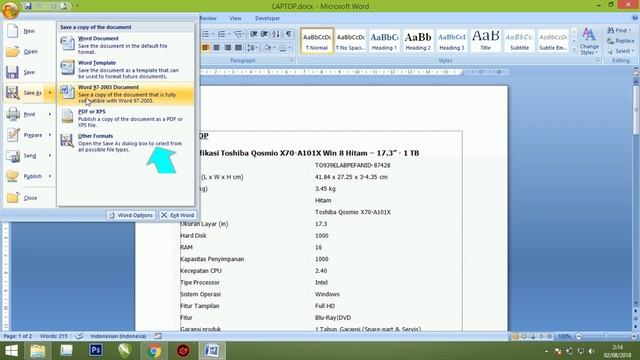
Task: Expand the Publish submenu arrow
Action: (50, 176)
